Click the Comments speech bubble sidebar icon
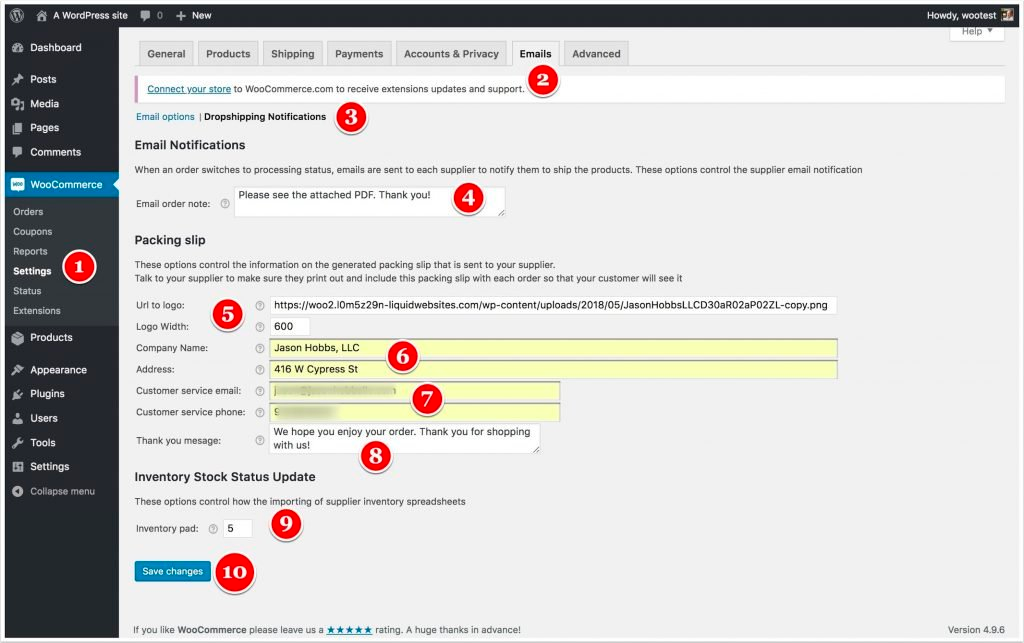The width and height of the screenshot is (1024, 643). (18, 152)
